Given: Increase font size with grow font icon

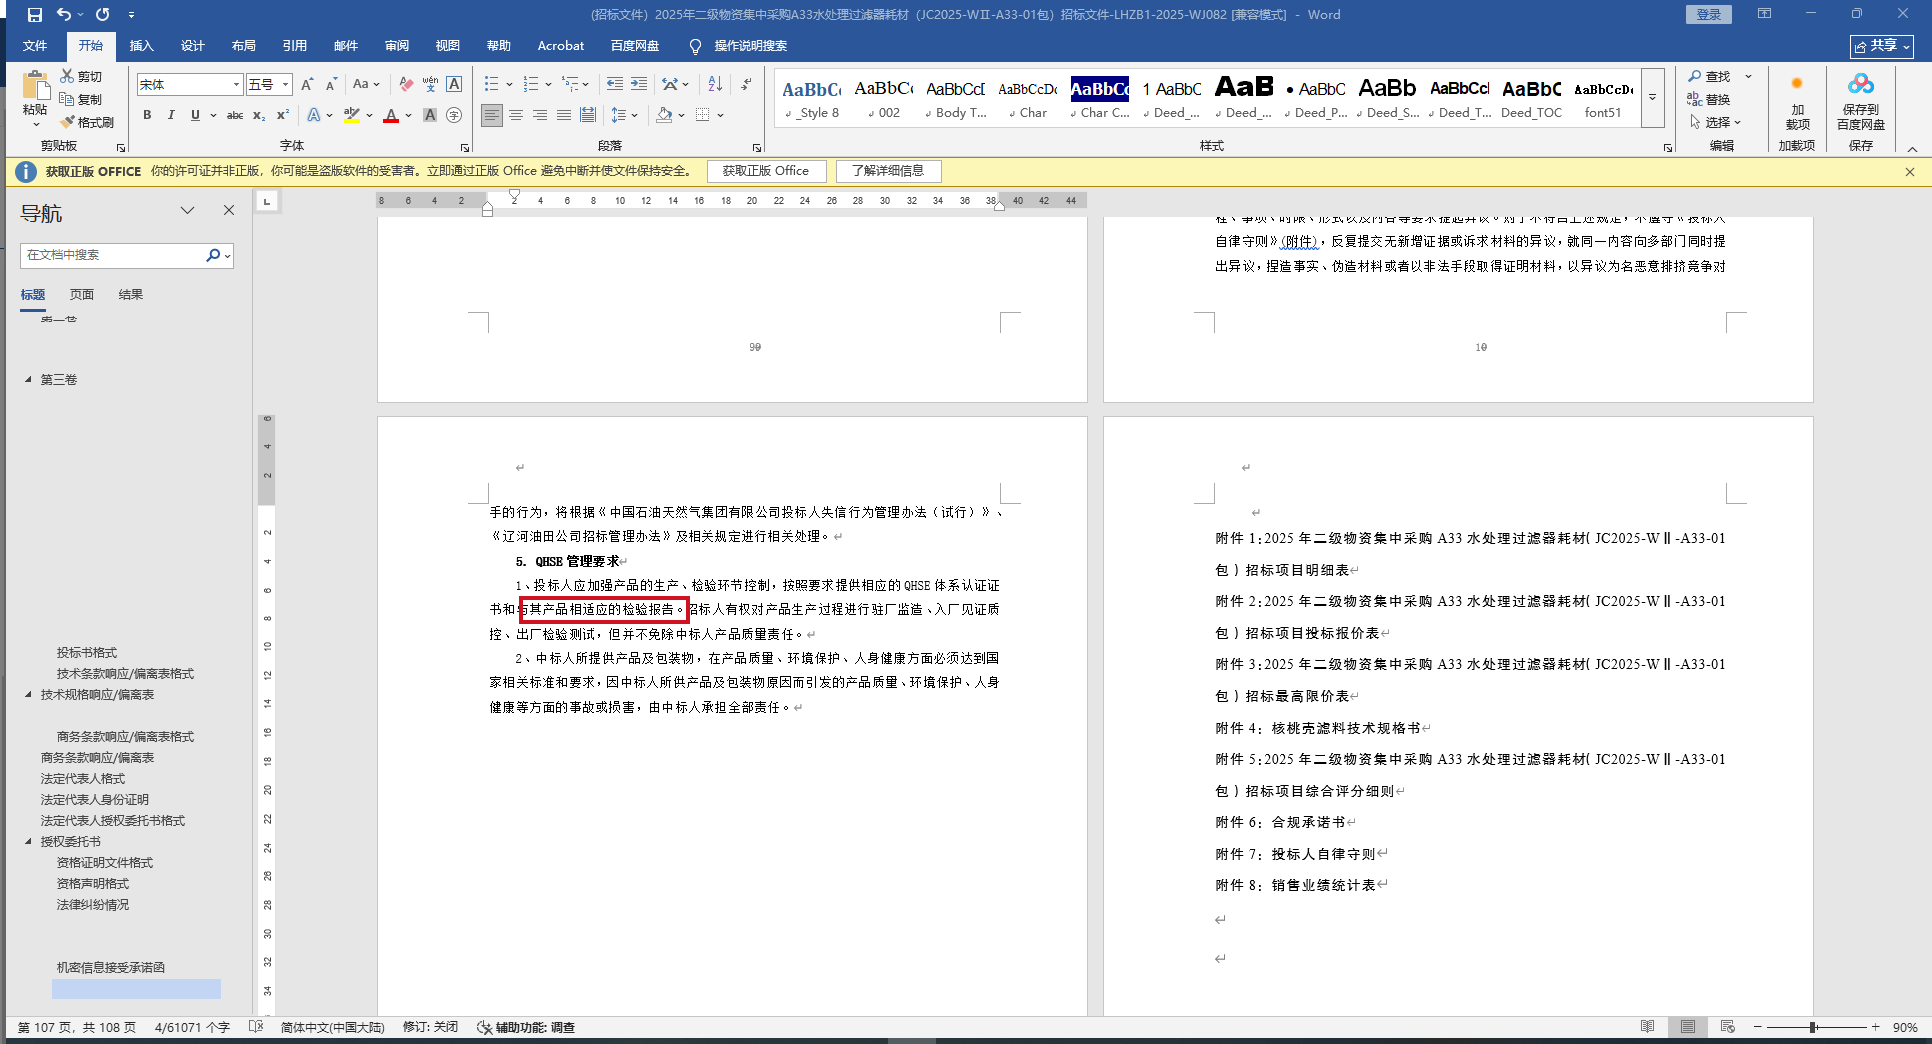Looking at the screenshot, I should [x=307, y=84].
